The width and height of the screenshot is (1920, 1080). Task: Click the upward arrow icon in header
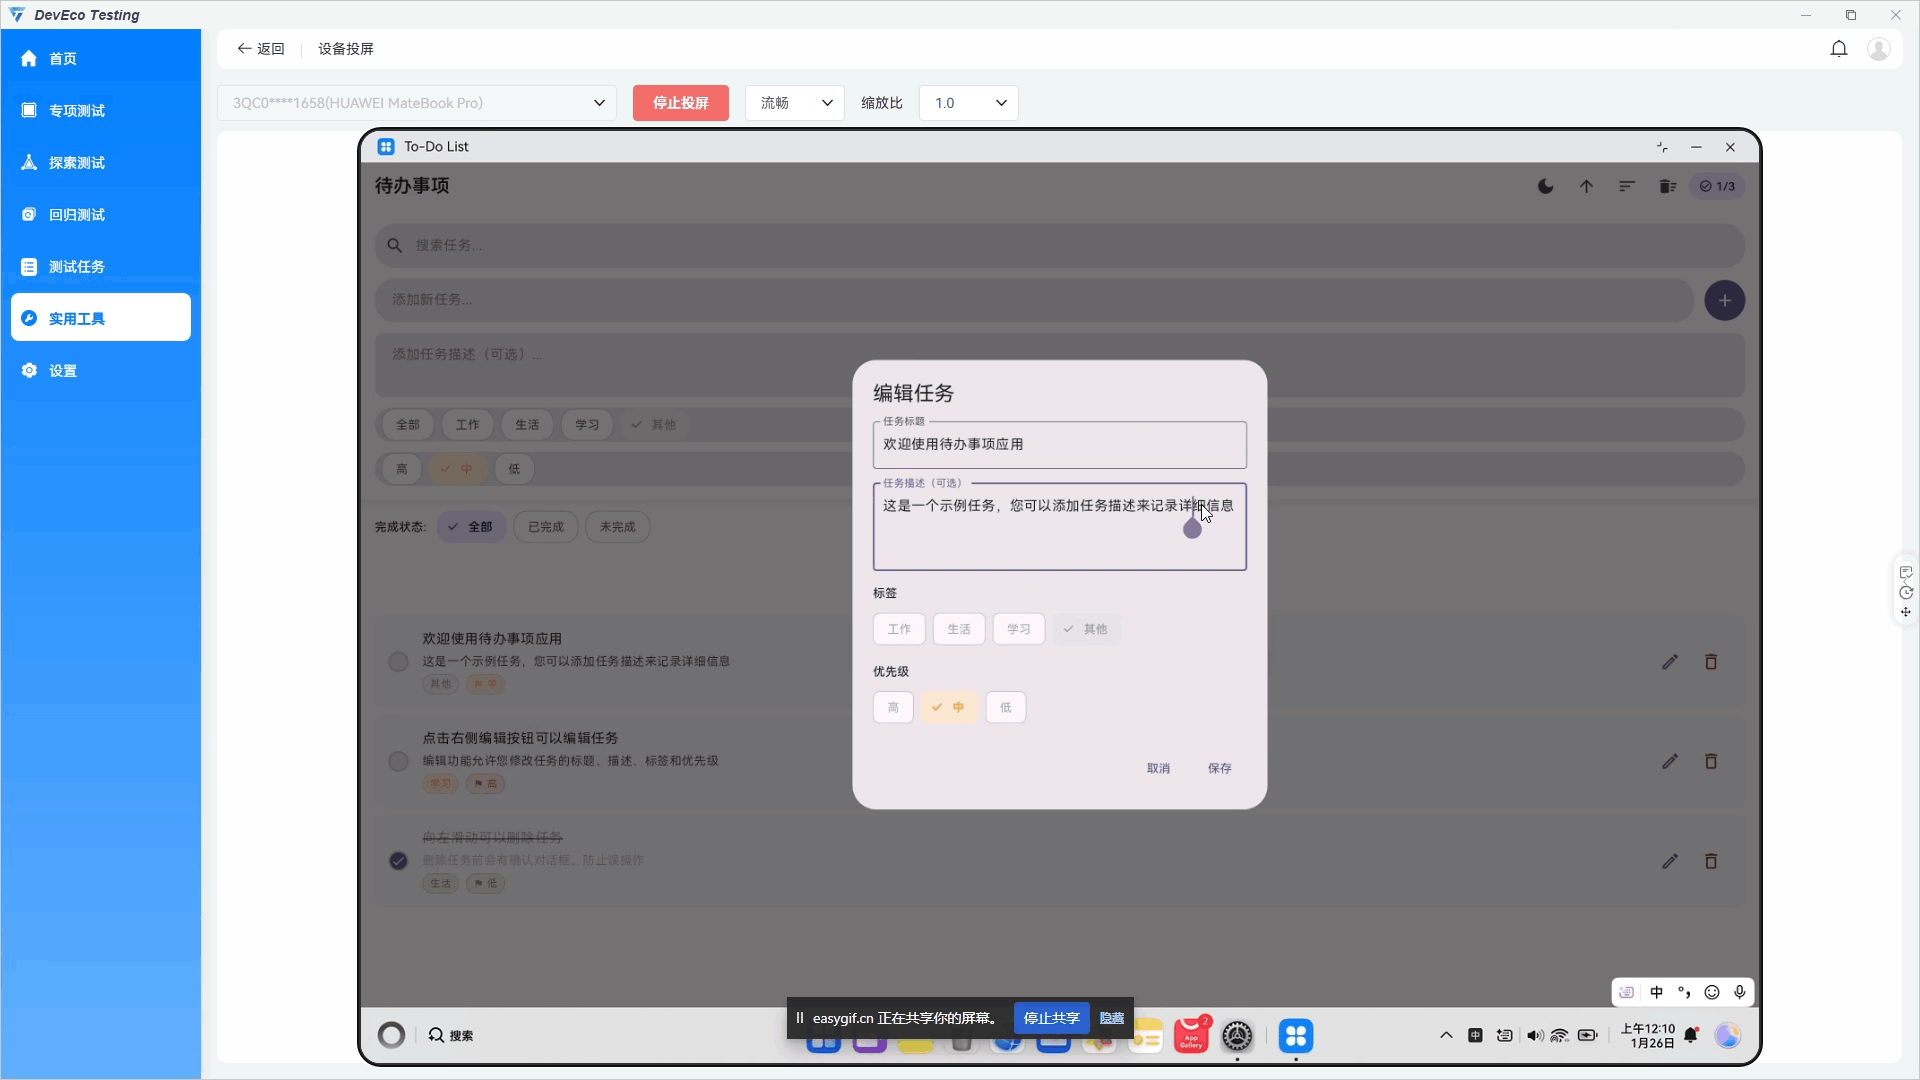click(1586, 186)
